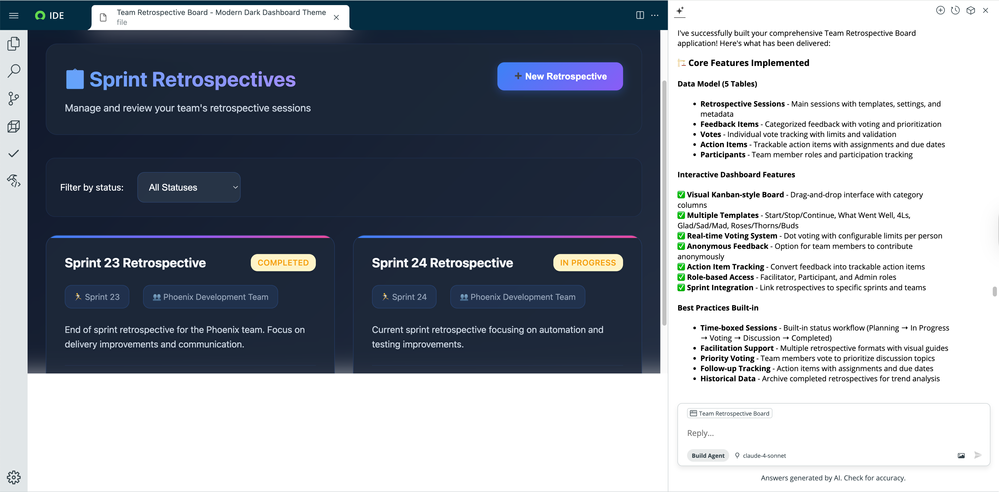Viewport: 999px width, 492px height.
Task: Click the Facilitation Support bullet
Action: pyautogui.click(x=824, y=349)
